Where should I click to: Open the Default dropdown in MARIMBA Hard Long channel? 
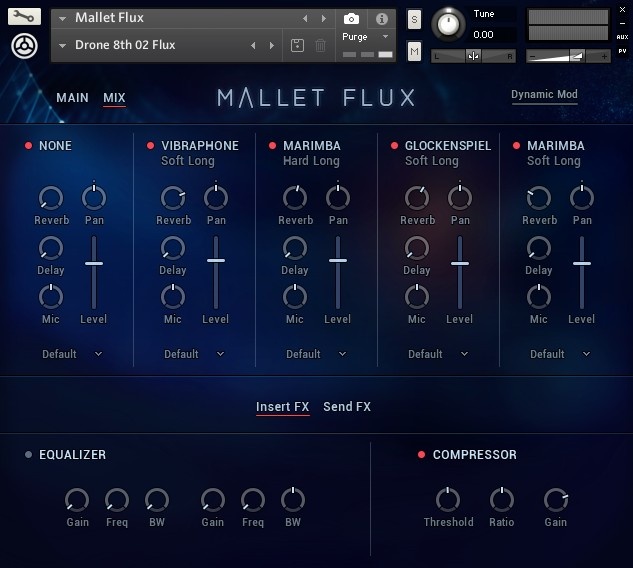(x=316, y=354)
